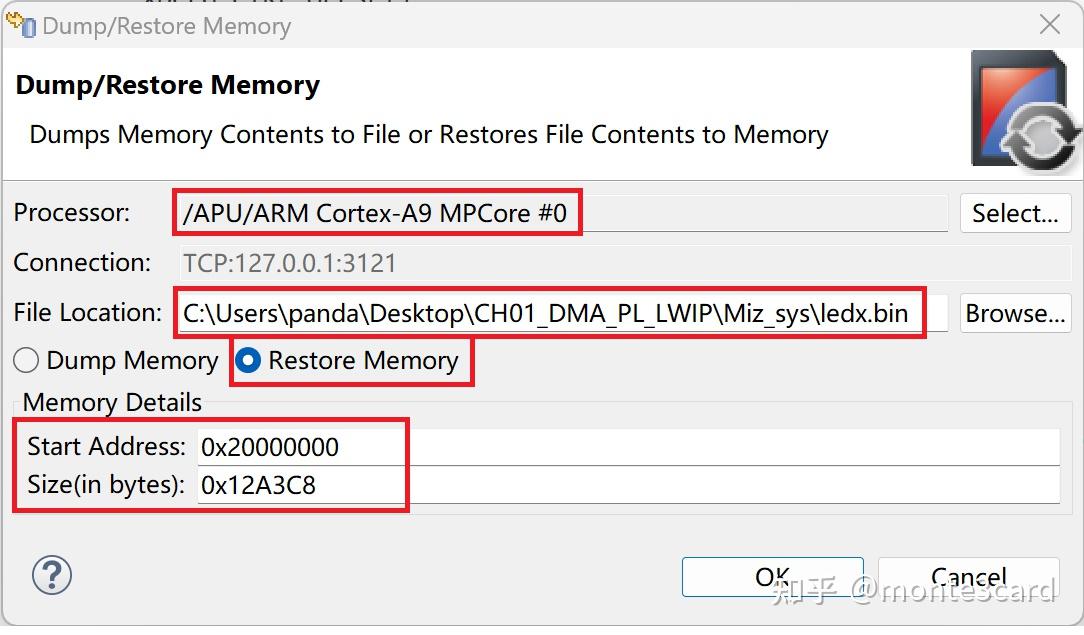This screenshot has width=1084, height=635.
Task: Click the help question mark icon
Action: (x=52, y=575)
